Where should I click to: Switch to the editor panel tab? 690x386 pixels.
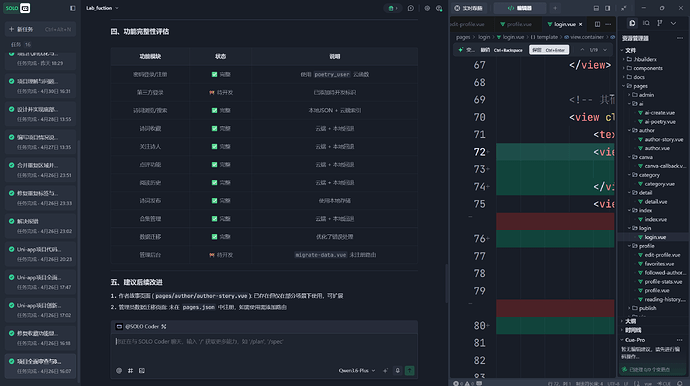520,8
